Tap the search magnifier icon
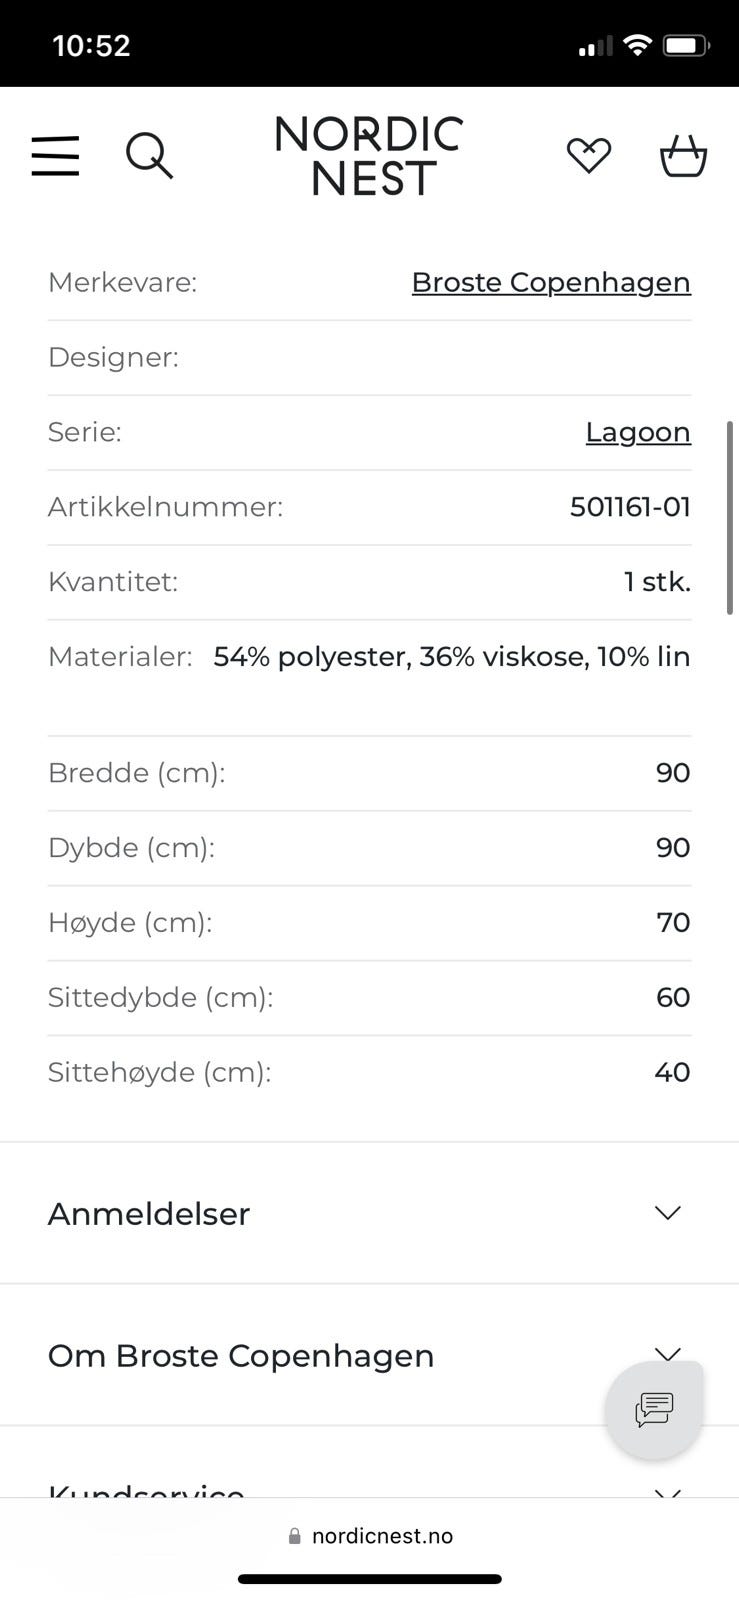739x1600 pixels. [x=149, y=156]
